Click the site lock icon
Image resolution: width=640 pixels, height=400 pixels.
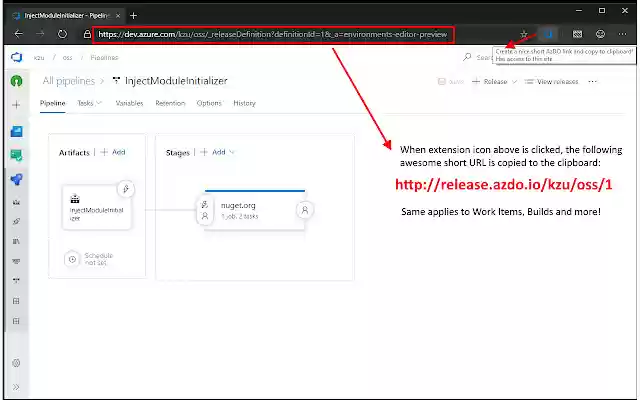(87, 34)
